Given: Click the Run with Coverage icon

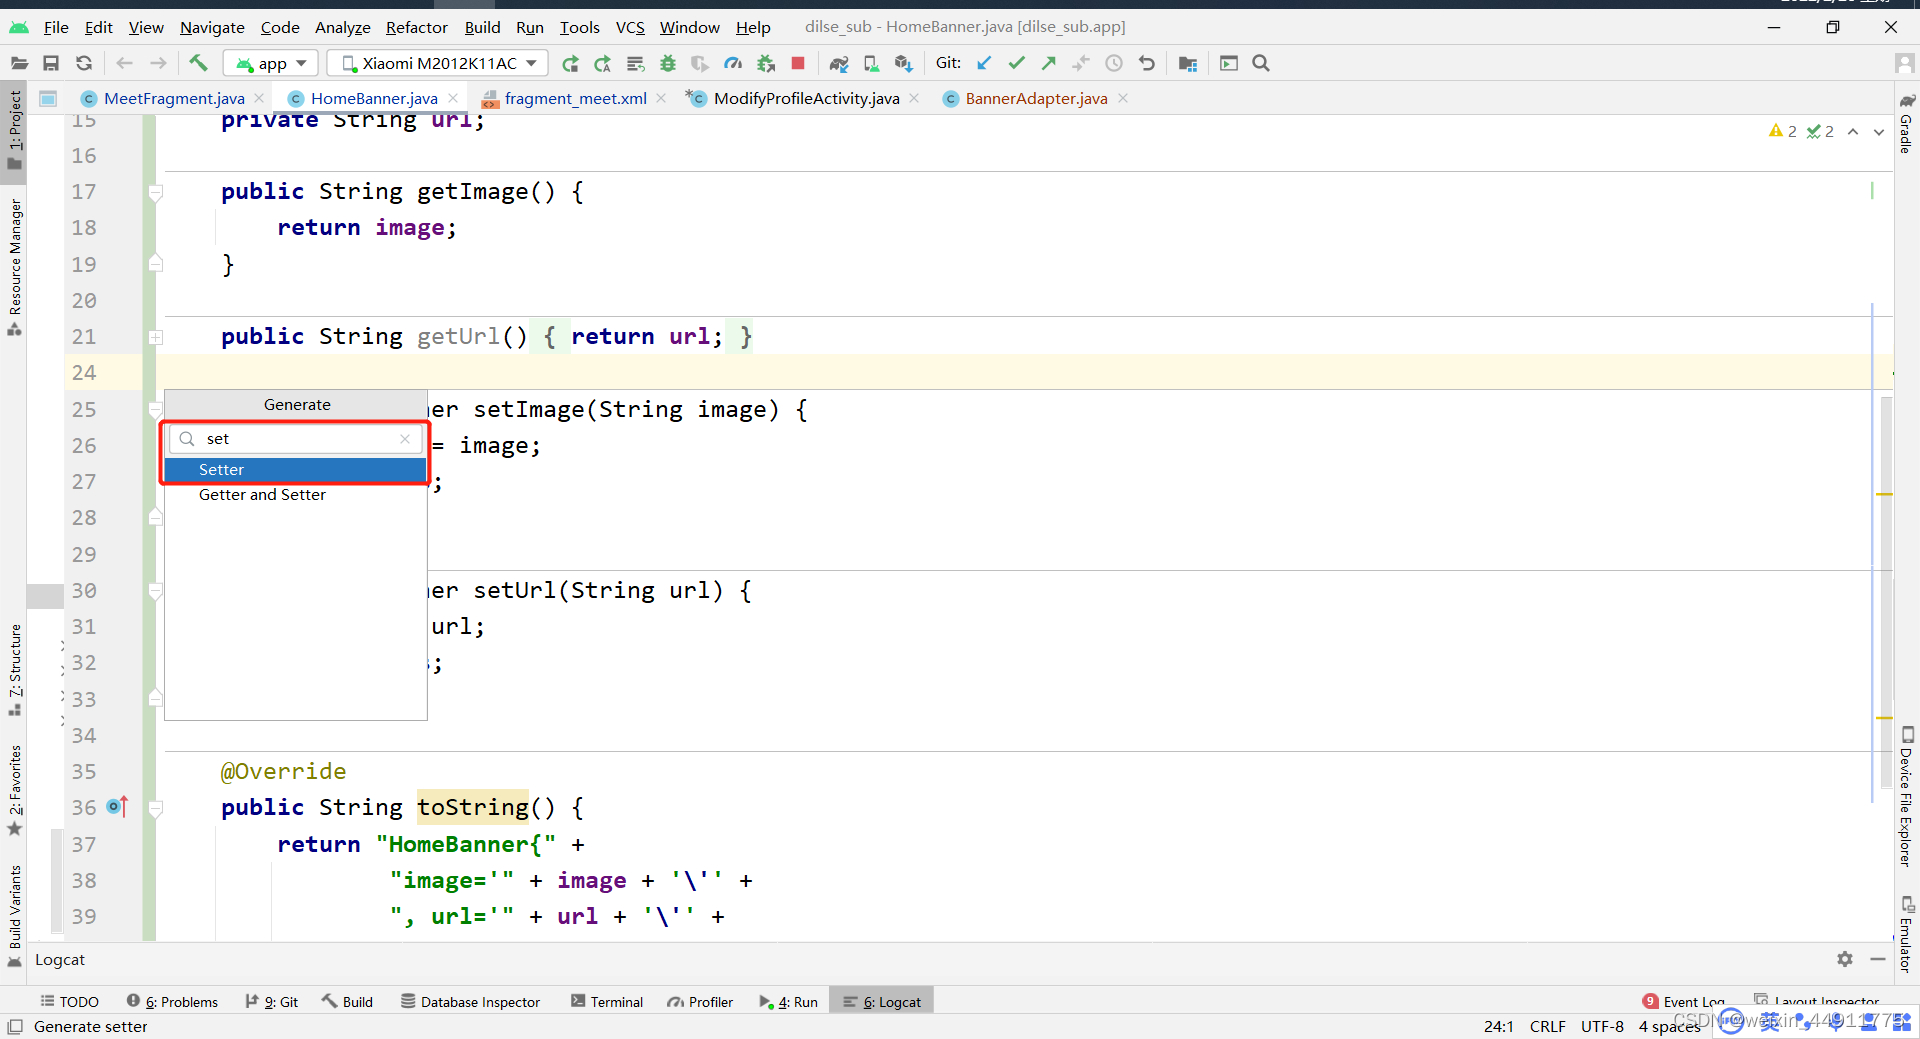Looking at the screenshot, I should click(x=700, y=63).
